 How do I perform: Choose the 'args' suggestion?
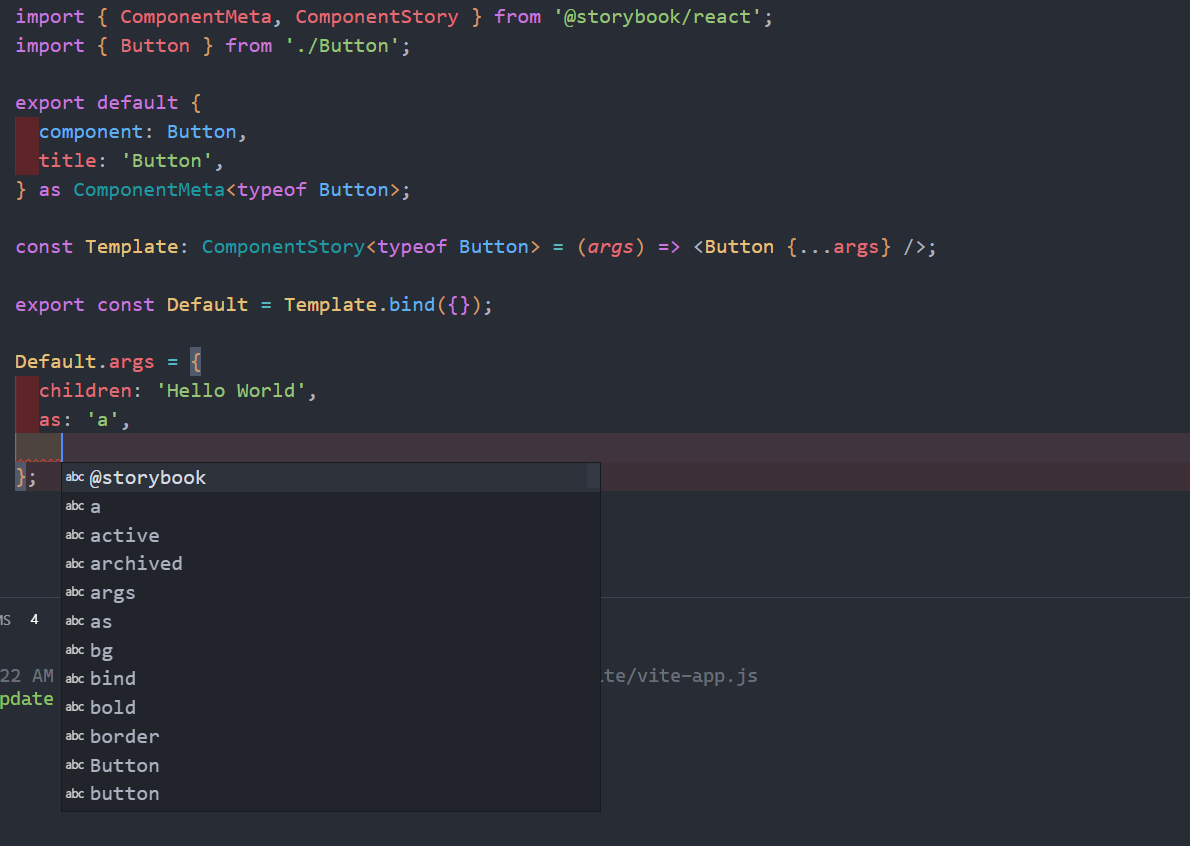pos(330,593)
